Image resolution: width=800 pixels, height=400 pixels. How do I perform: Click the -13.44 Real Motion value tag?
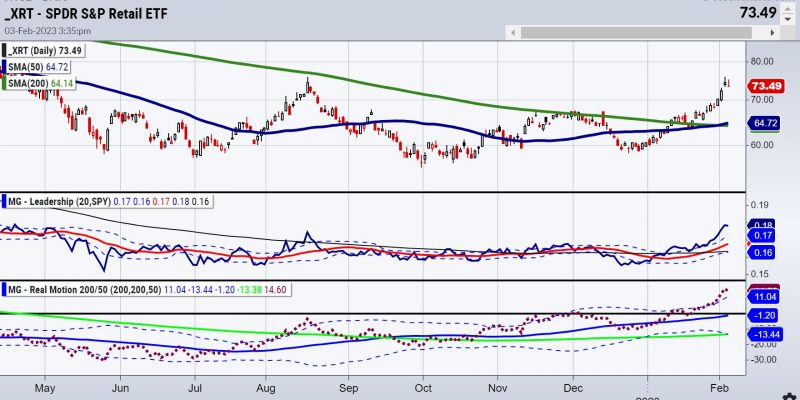(x=764, y=335)
